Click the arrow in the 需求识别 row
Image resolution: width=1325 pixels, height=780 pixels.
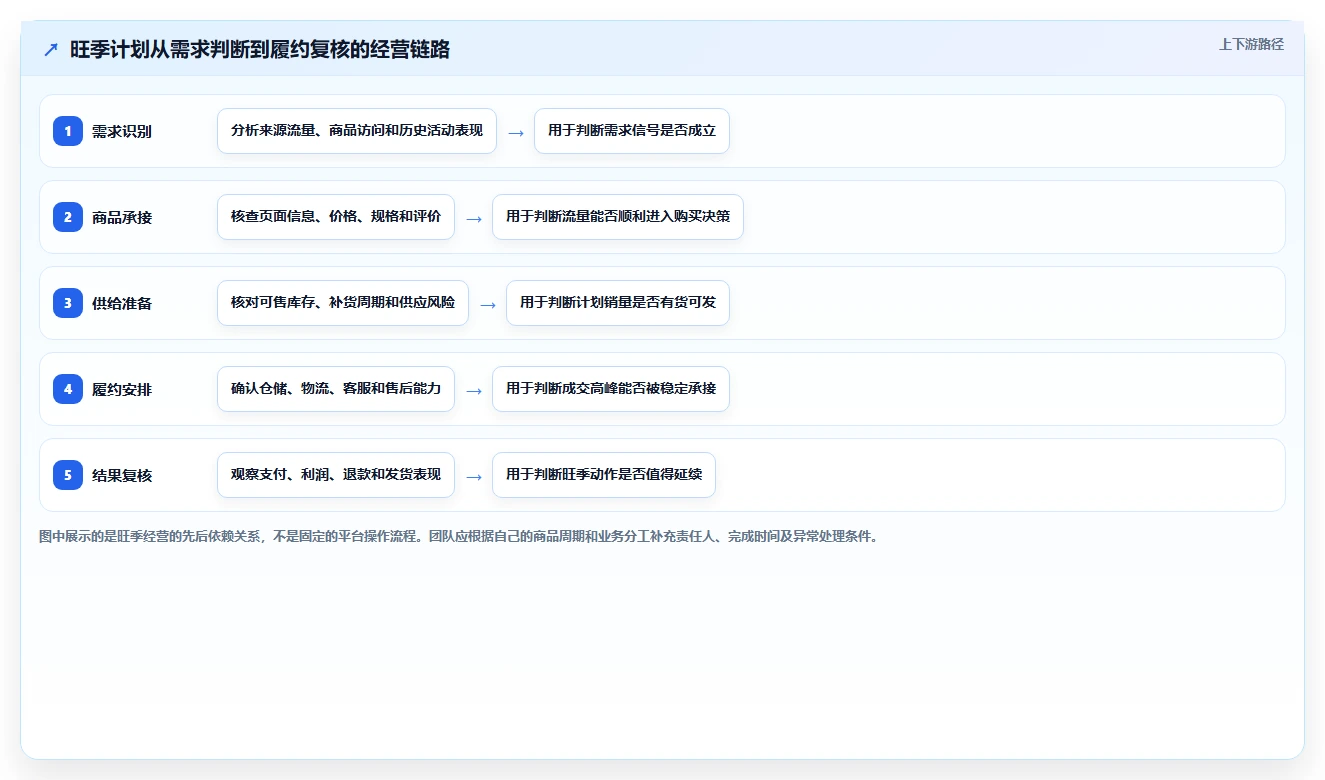tap(516, 132)
